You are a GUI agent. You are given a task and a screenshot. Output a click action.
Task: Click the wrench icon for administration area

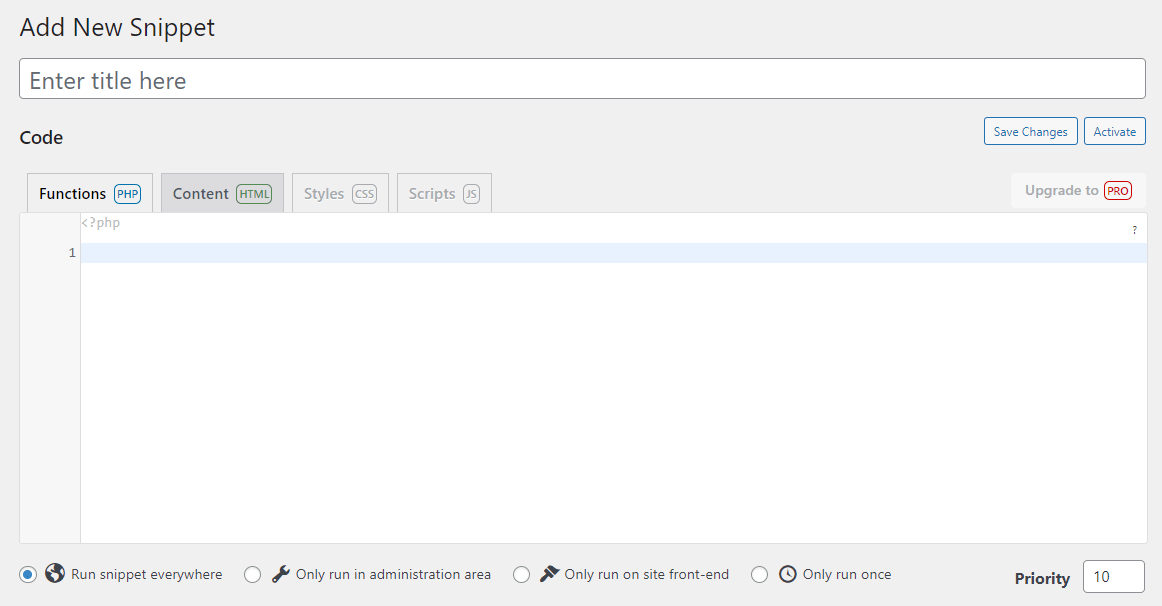[279, 574]
